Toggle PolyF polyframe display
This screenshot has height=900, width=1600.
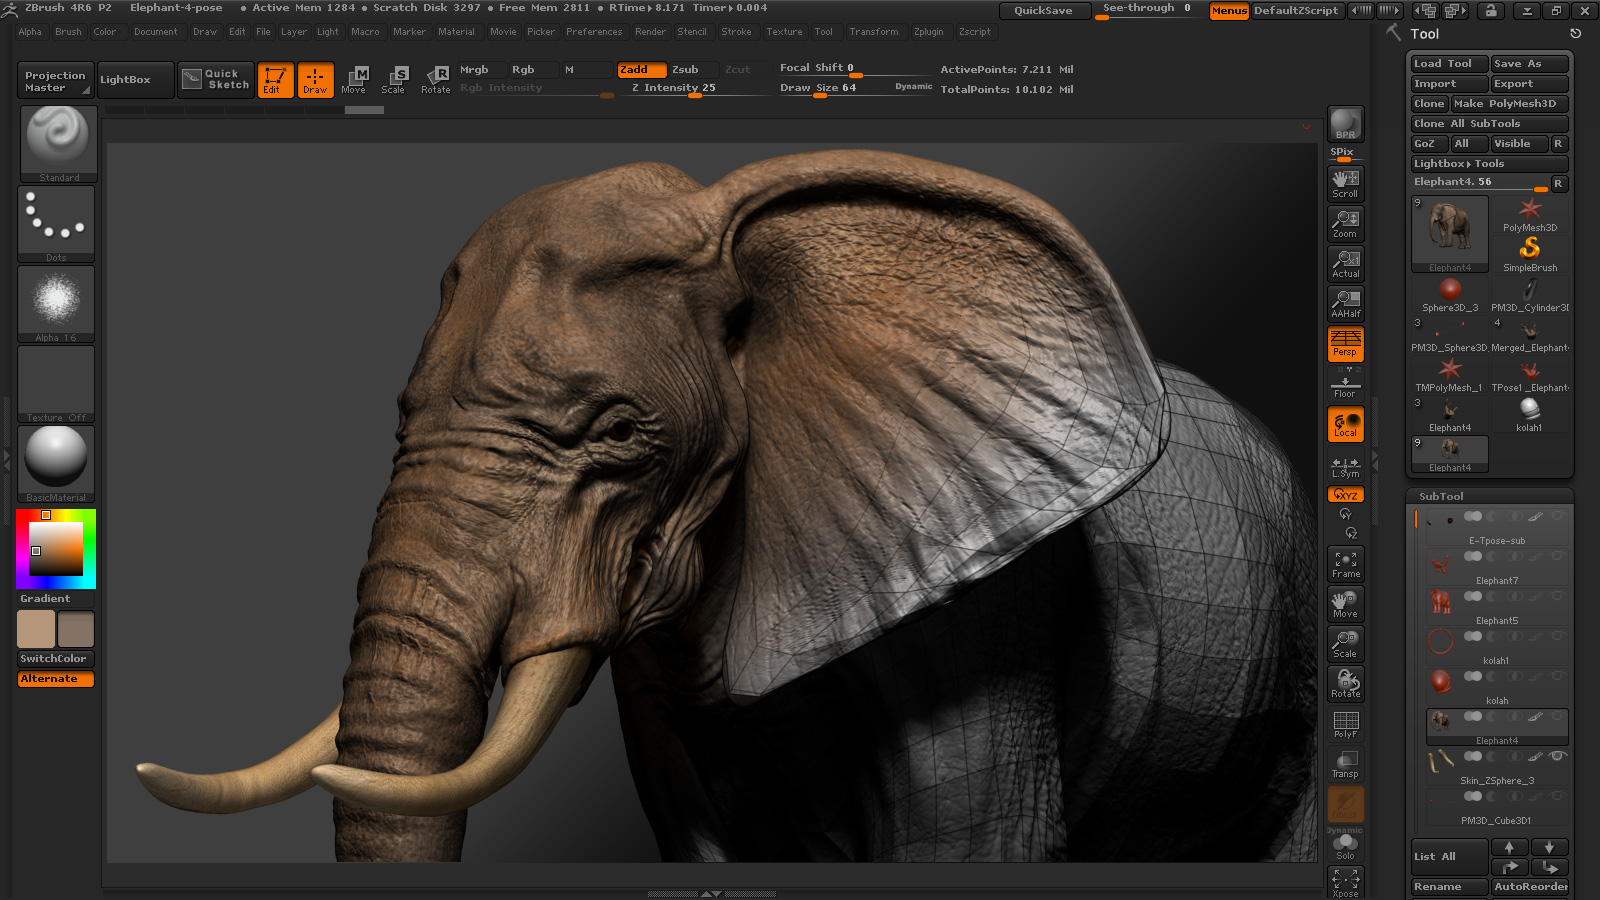click(1345, 724)
